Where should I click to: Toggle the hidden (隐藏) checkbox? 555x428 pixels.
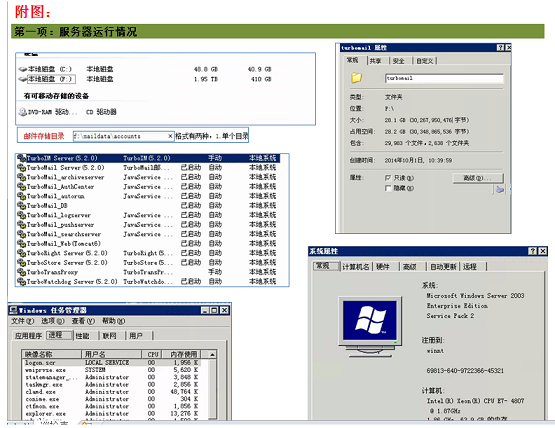[x=388, y=188]
